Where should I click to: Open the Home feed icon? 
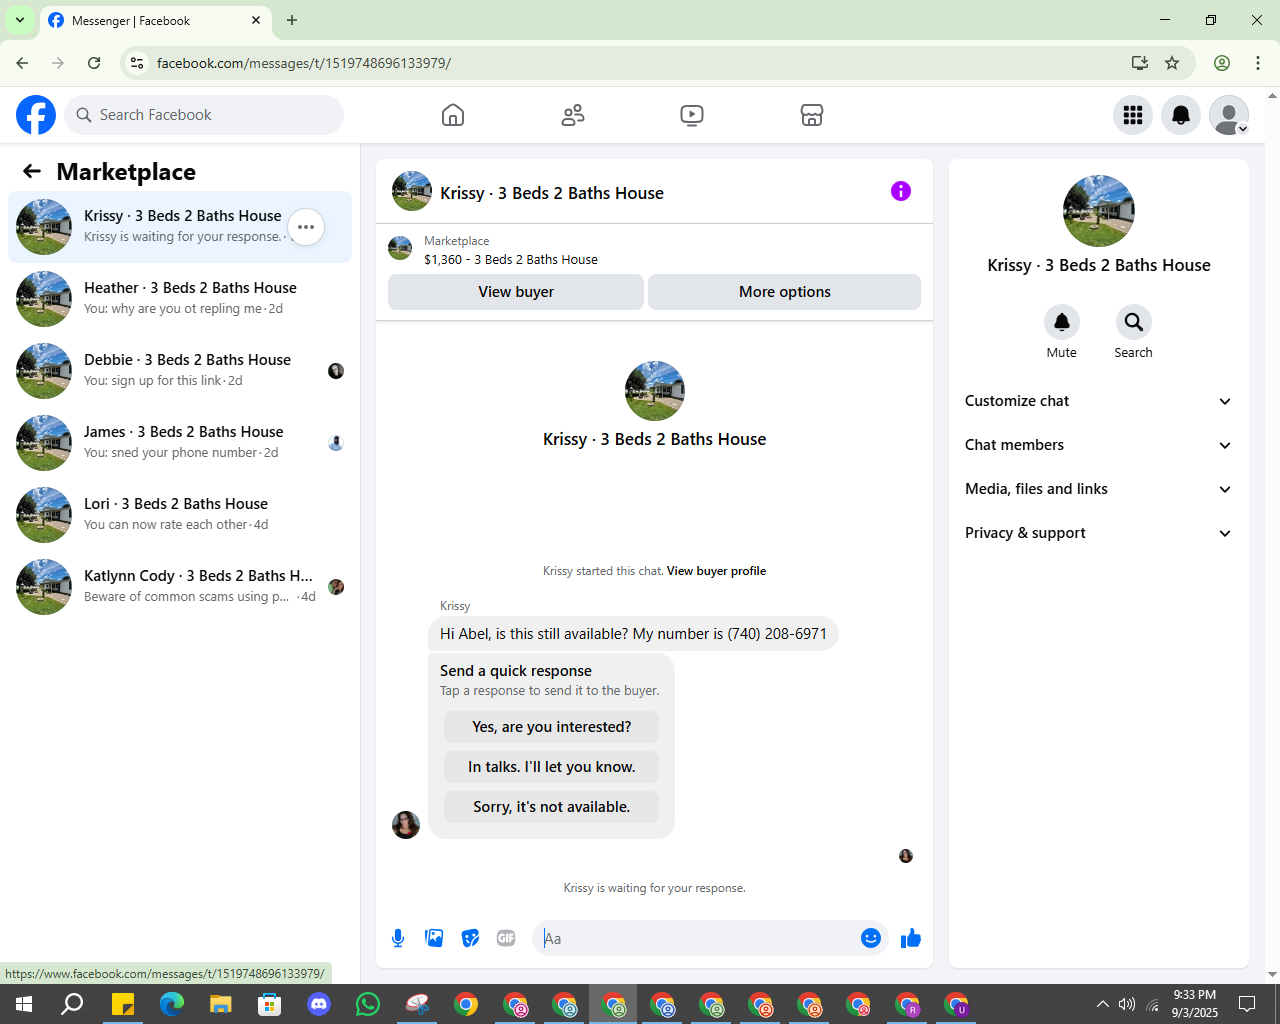[x=453, y=115]
